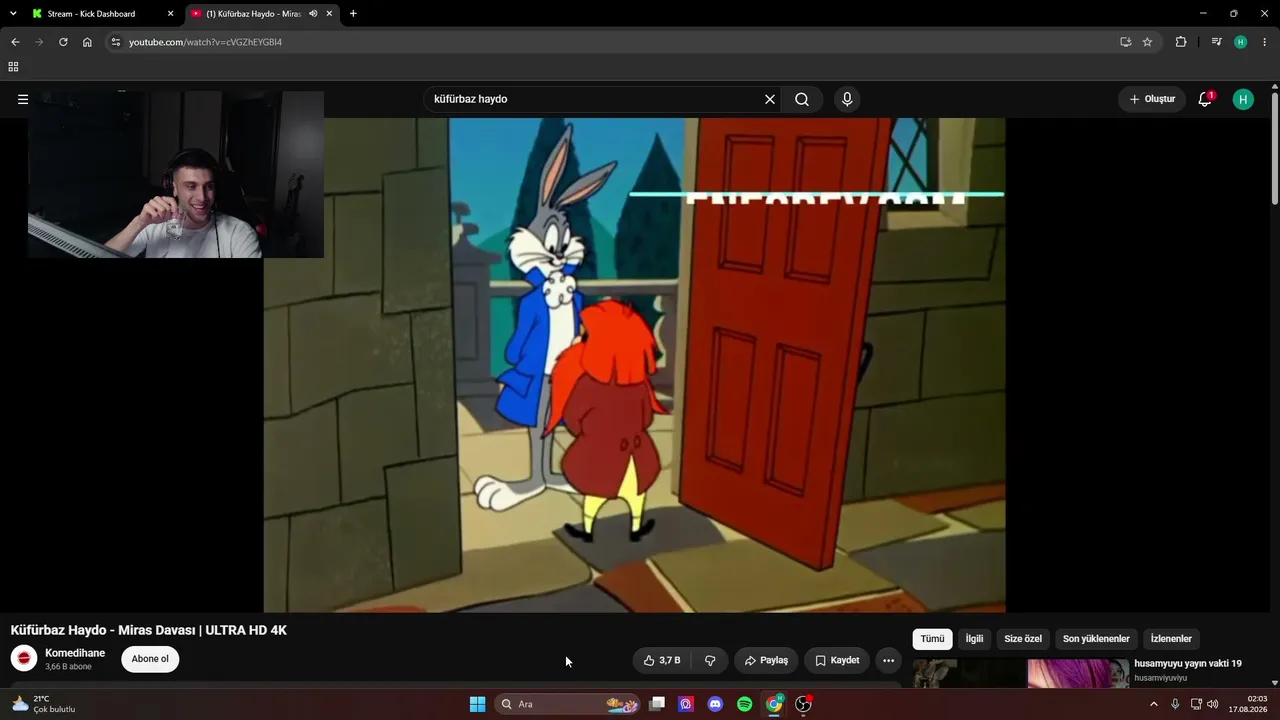Open the weather widget showing 21°C
The width and height of the screenshot is (1280, 720).
(43, 704)
